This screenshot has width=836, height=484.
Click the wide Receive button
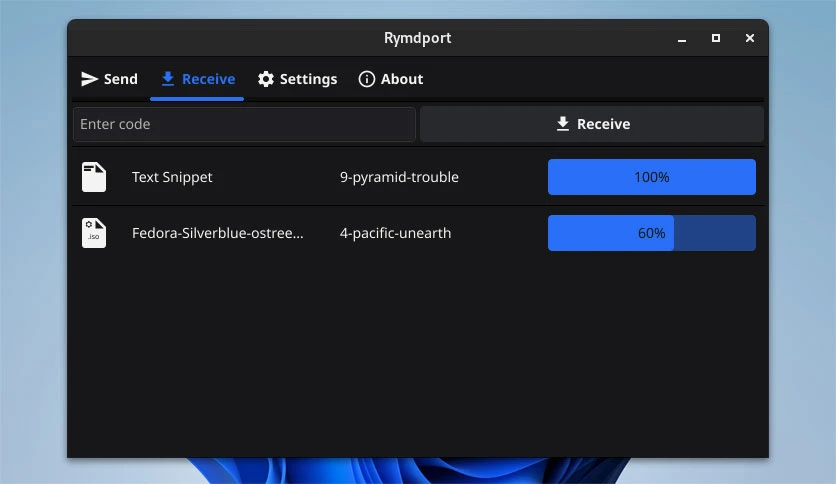592,124
